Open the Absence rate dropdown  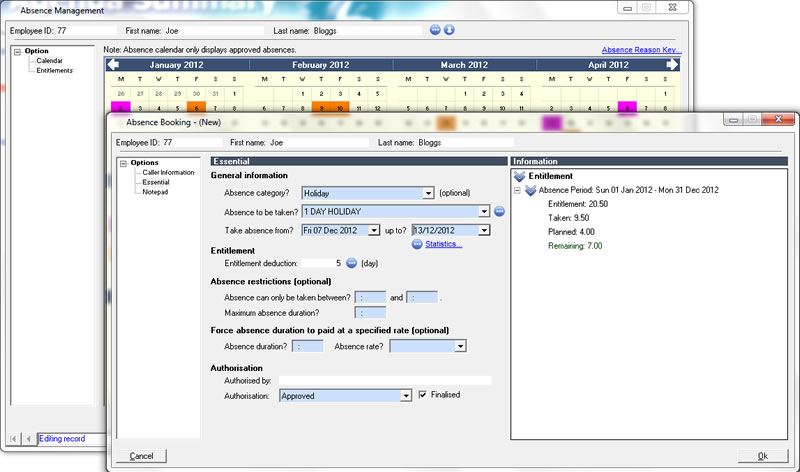tap(461, 346)
